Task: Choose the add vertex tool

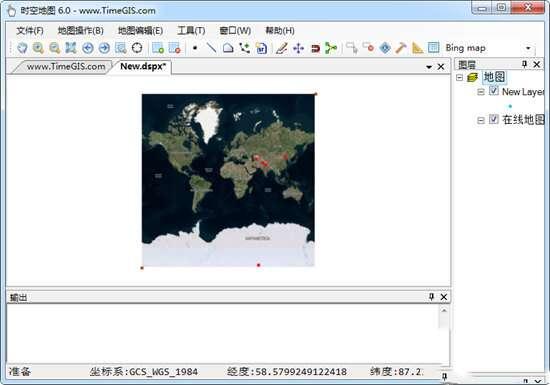Action: pyautogui.click(x=244, y=48)
